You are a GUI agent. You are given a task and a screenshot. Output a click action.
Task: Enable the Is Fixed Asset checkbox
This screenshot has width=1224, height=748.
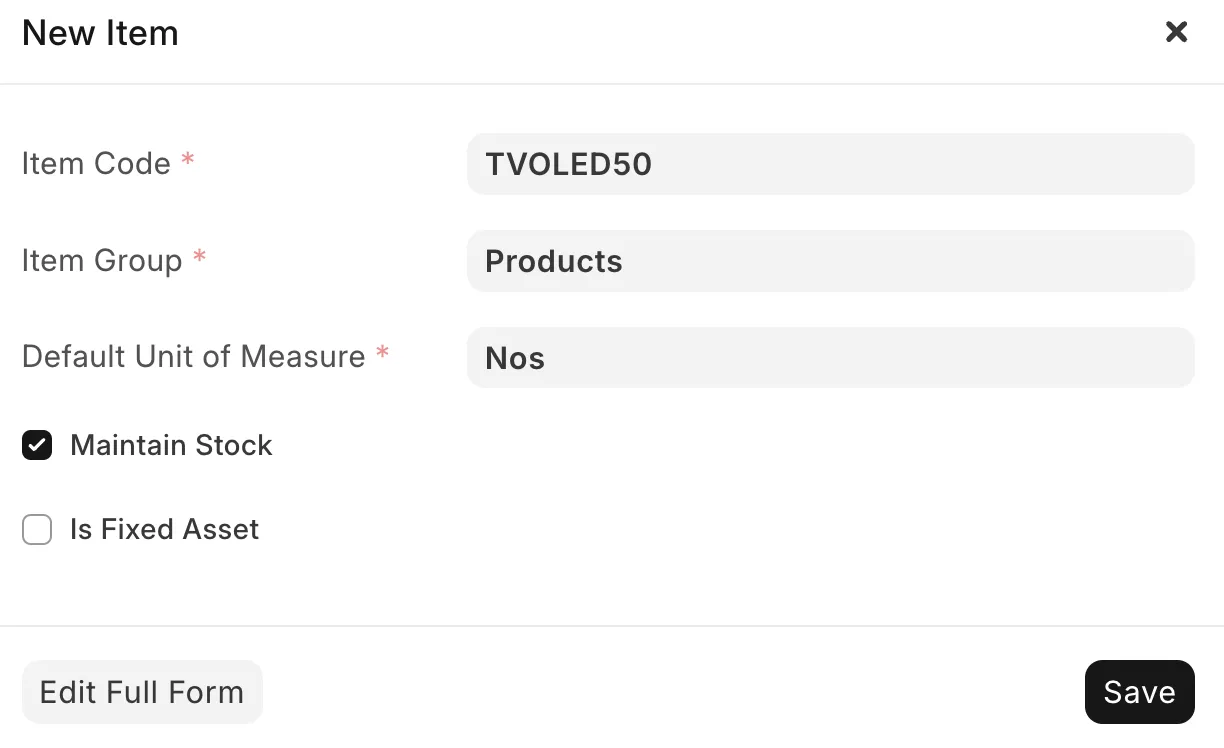[x=37, y=529]
